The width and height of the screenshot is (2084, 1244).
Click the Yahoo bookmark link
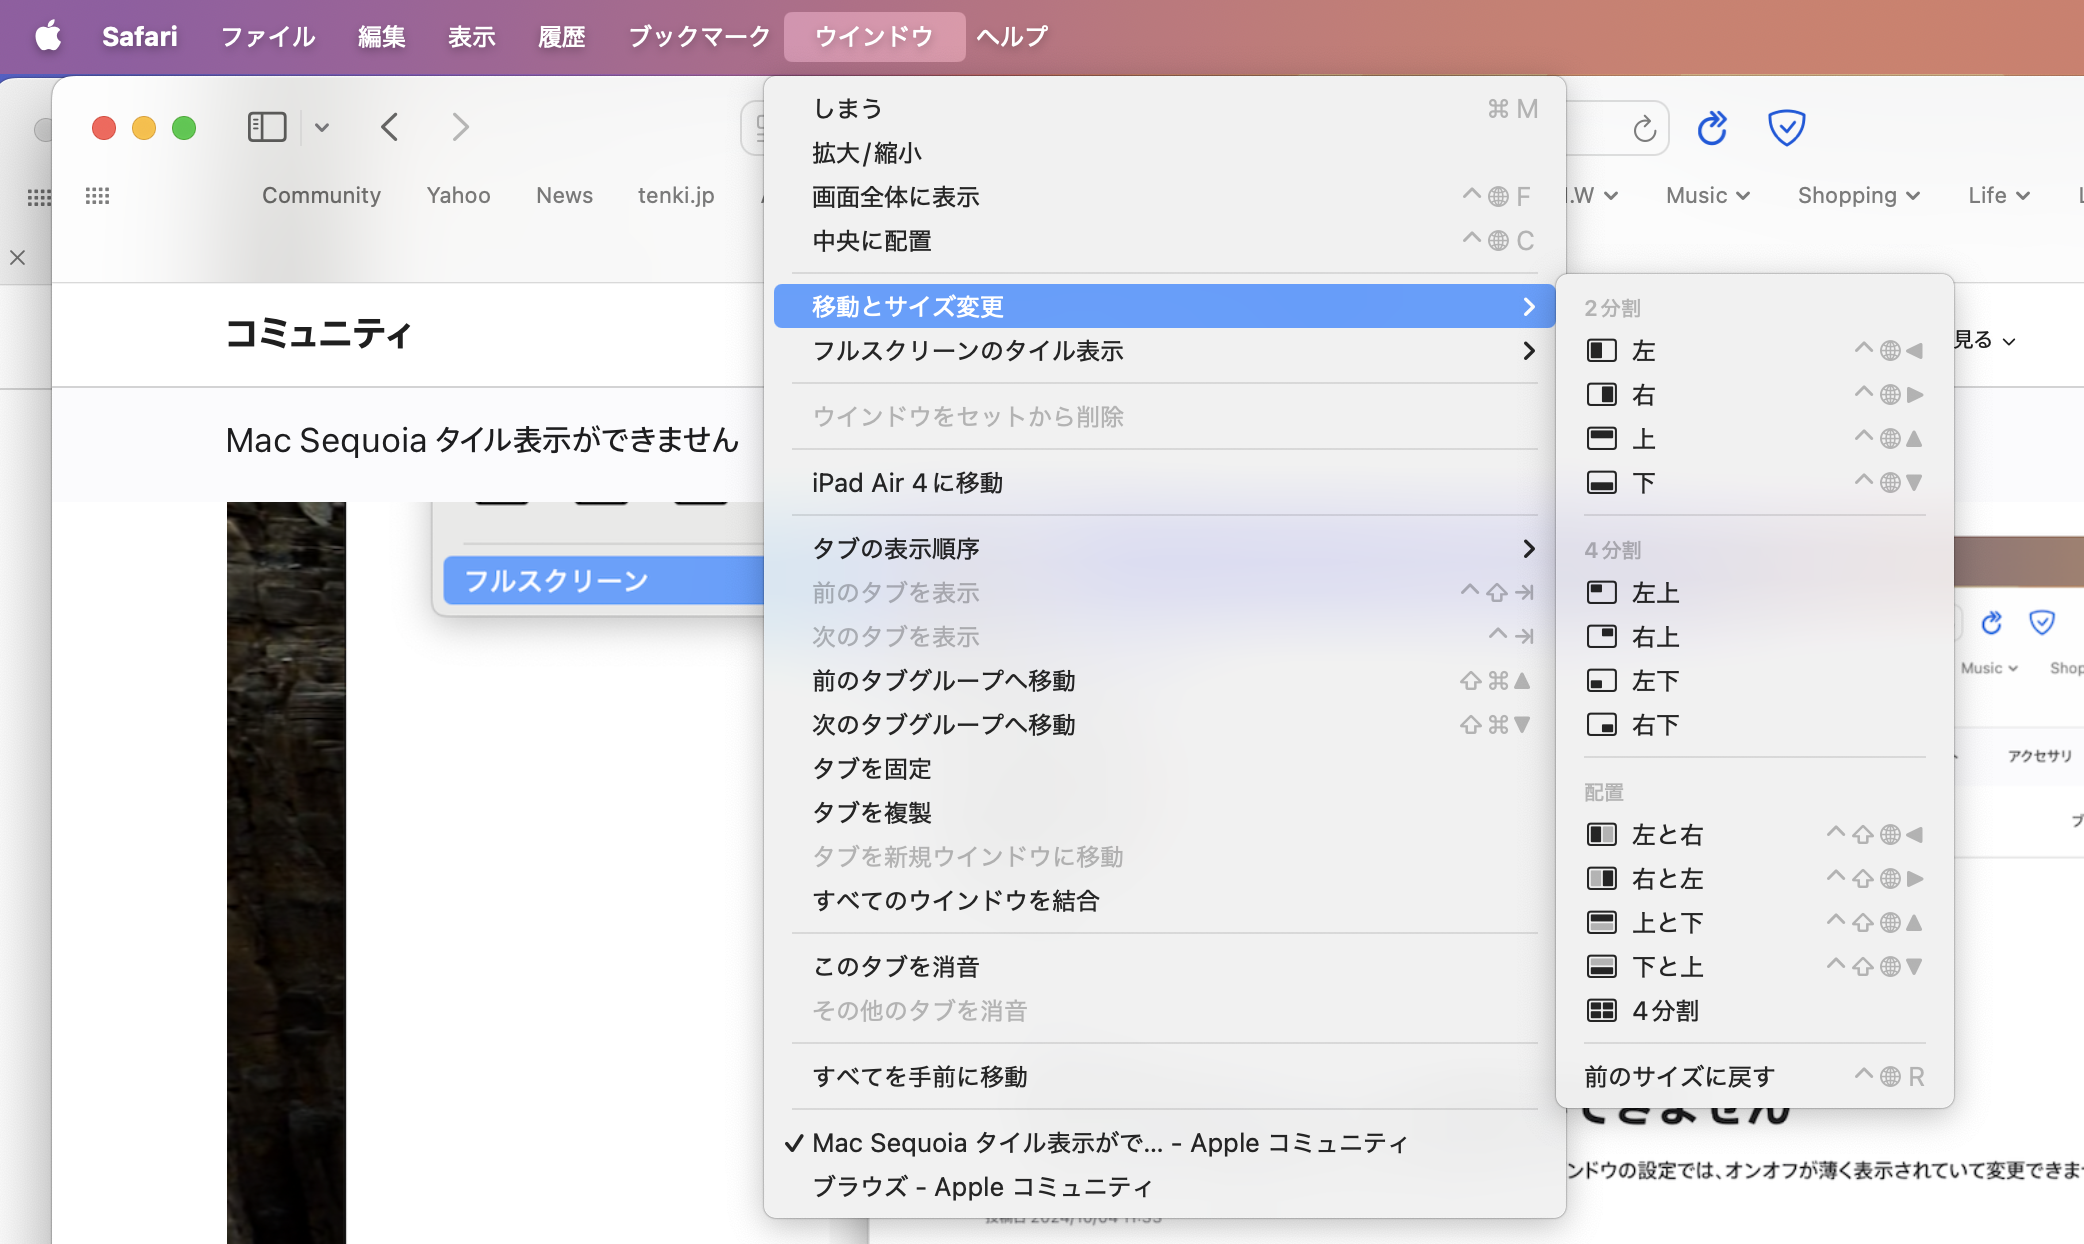coord(458,196)
